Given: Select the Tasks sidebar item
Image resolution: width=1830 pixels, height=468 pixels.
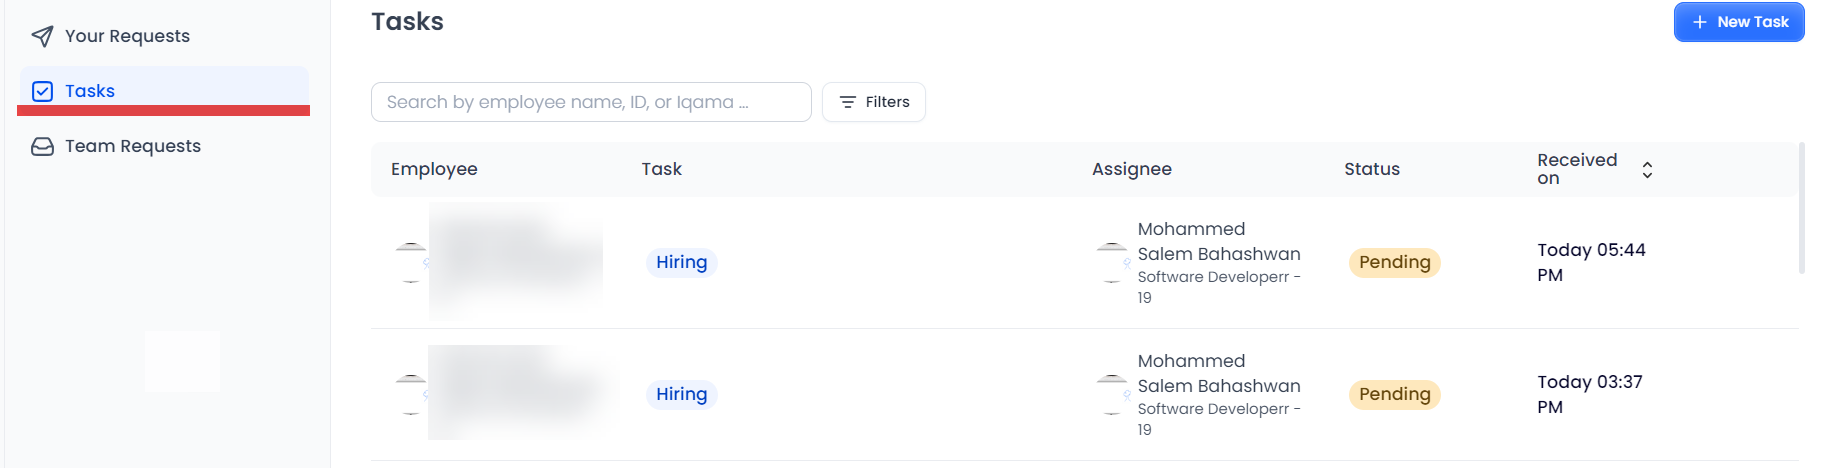Looking at the screenshot, I should [90, 91].
